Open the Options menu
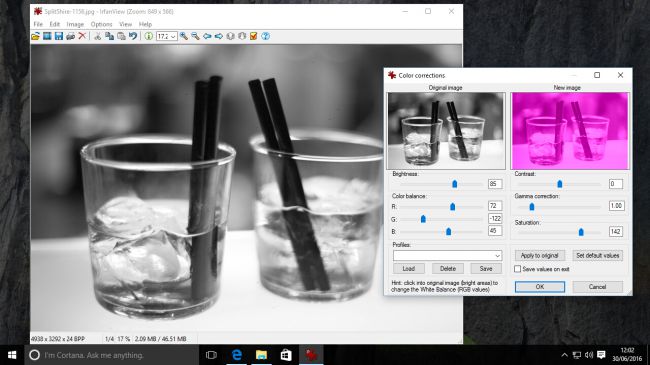This screenshot has width=650, height=365. point(102,24)
